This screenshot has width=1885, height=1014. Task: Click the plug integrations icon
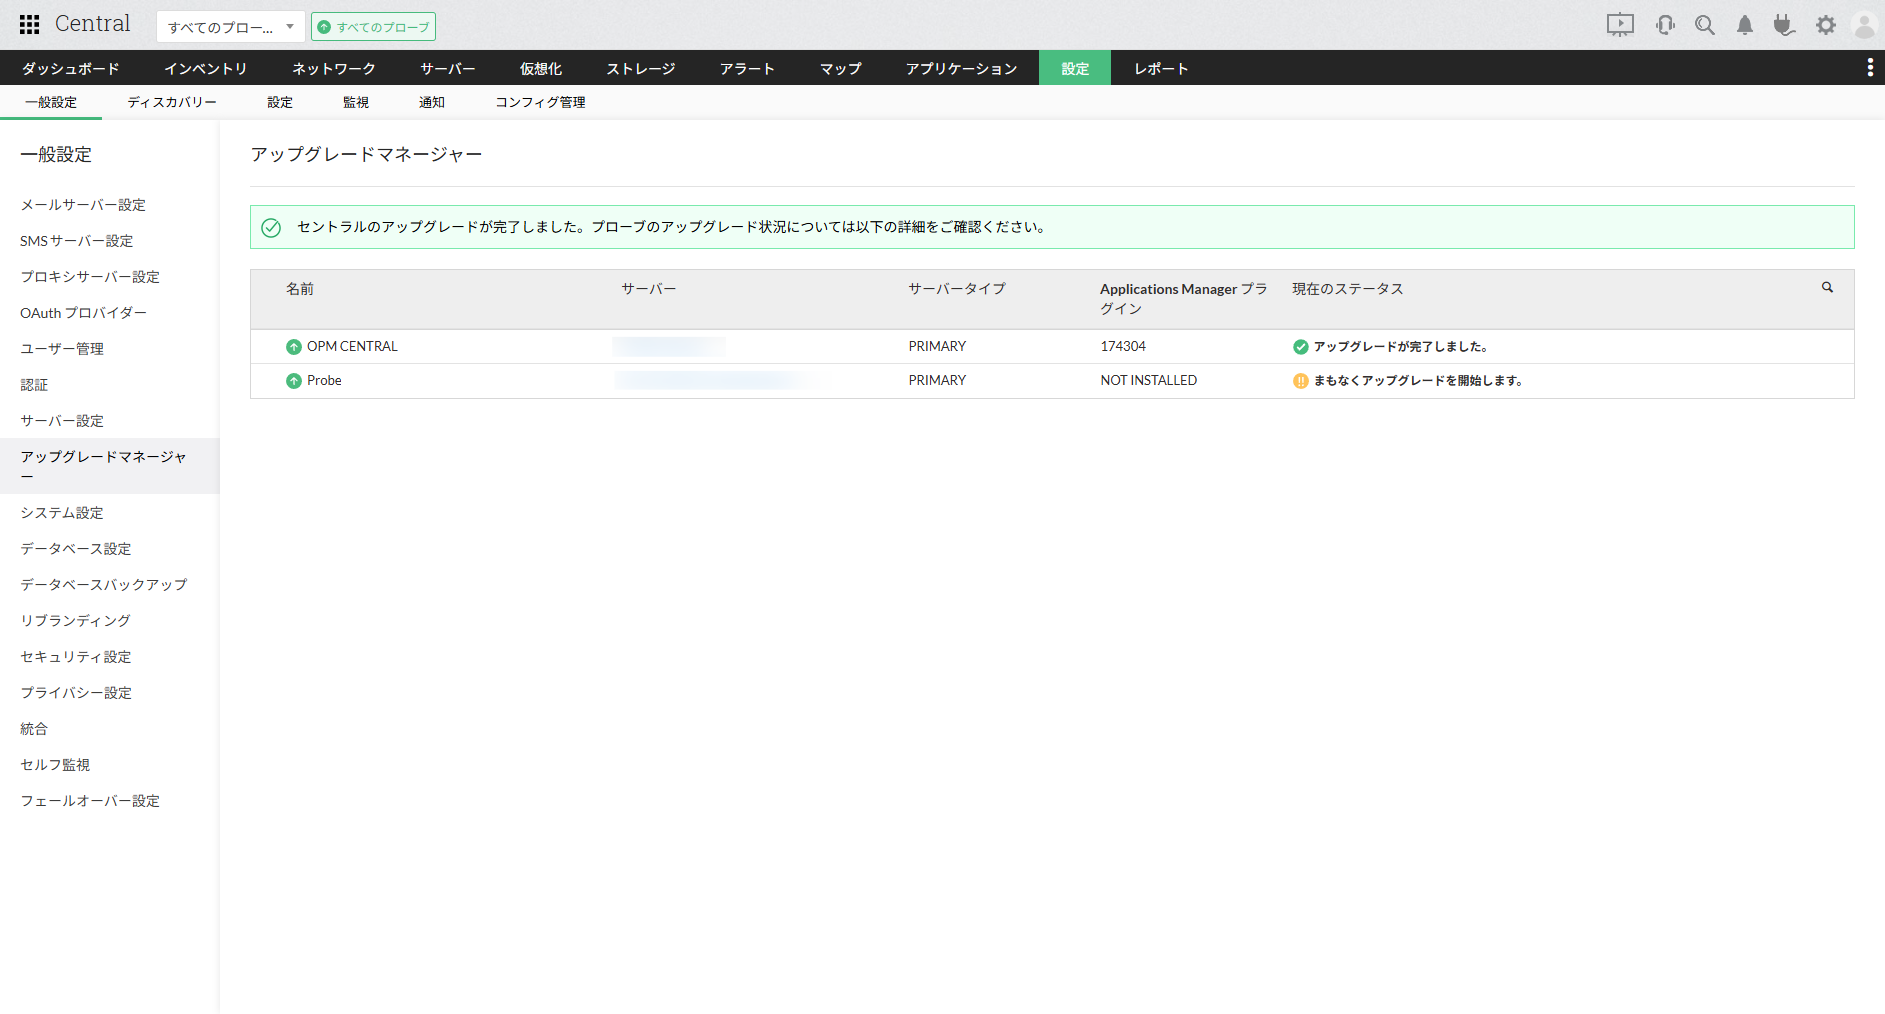click(1784, 25)
